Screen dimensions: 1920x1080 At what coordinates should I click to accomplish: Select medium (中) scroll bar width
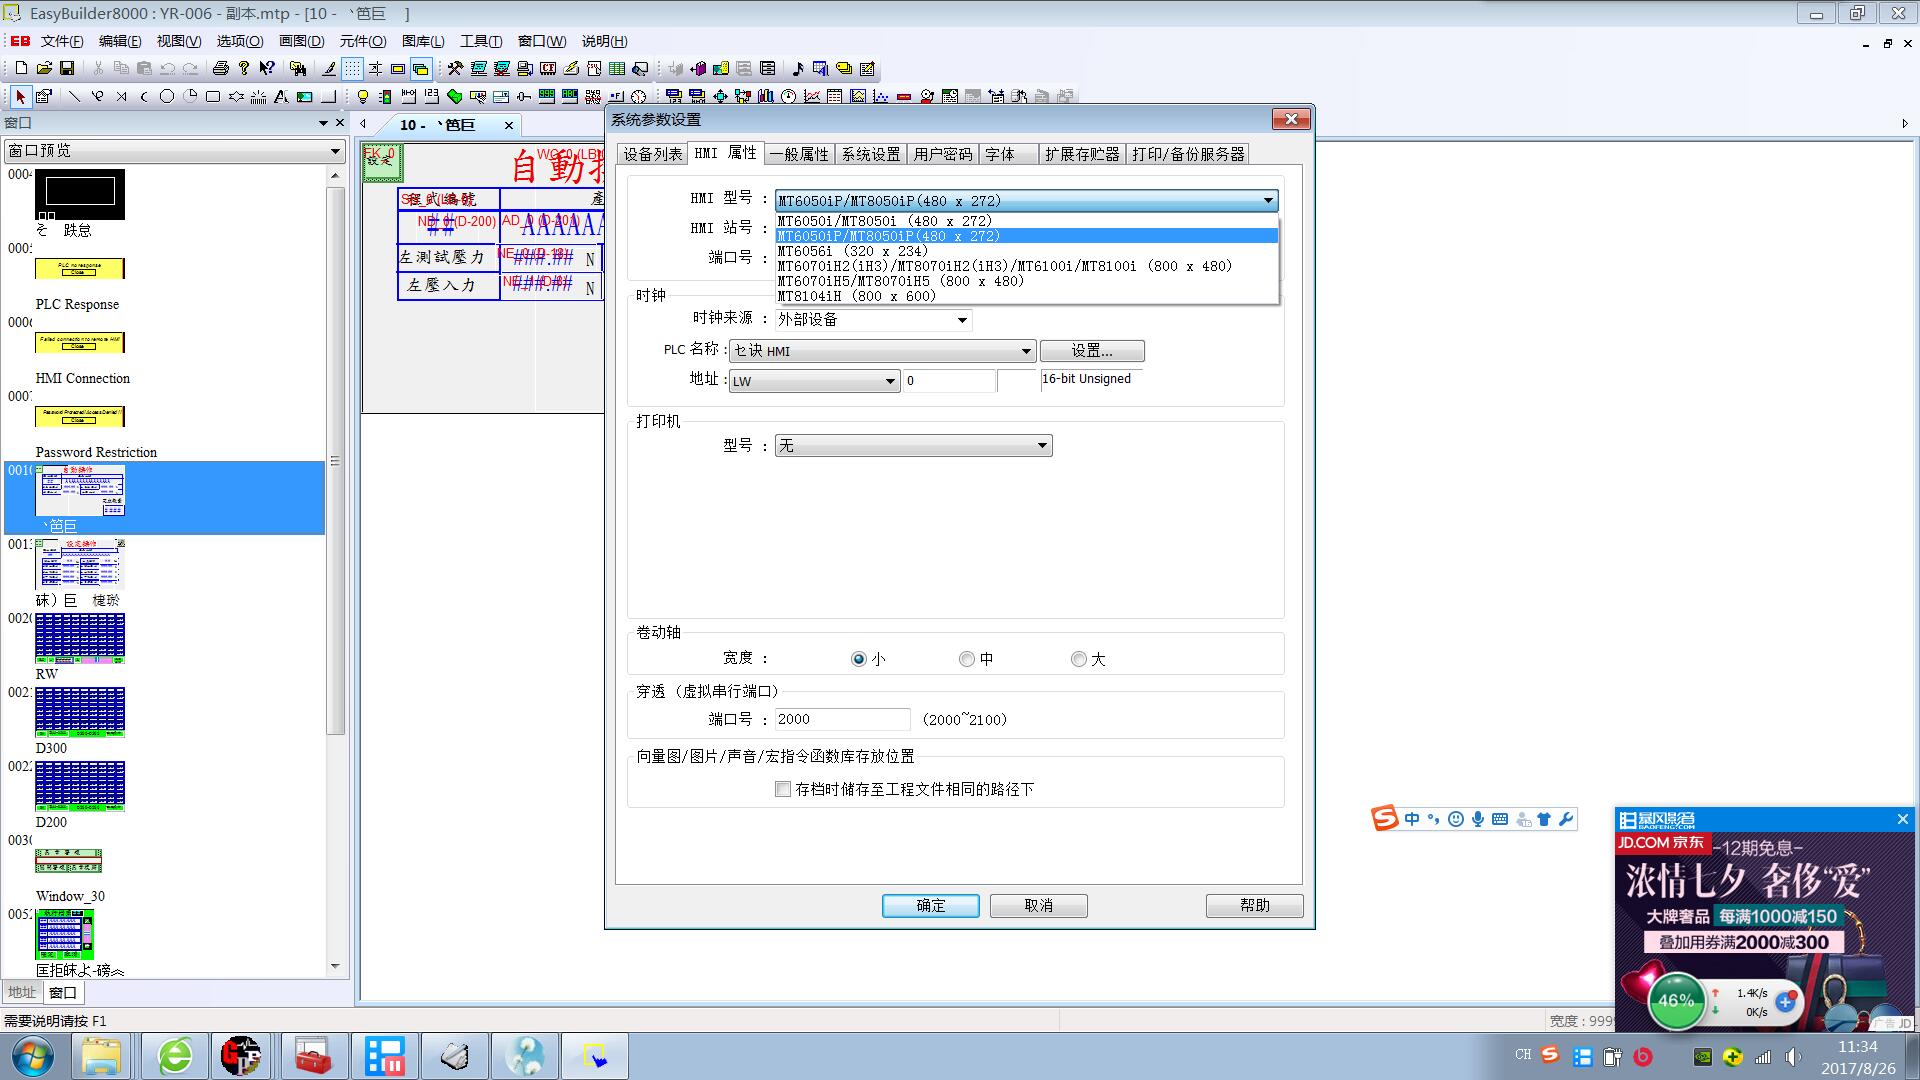(x=966, y=659)
